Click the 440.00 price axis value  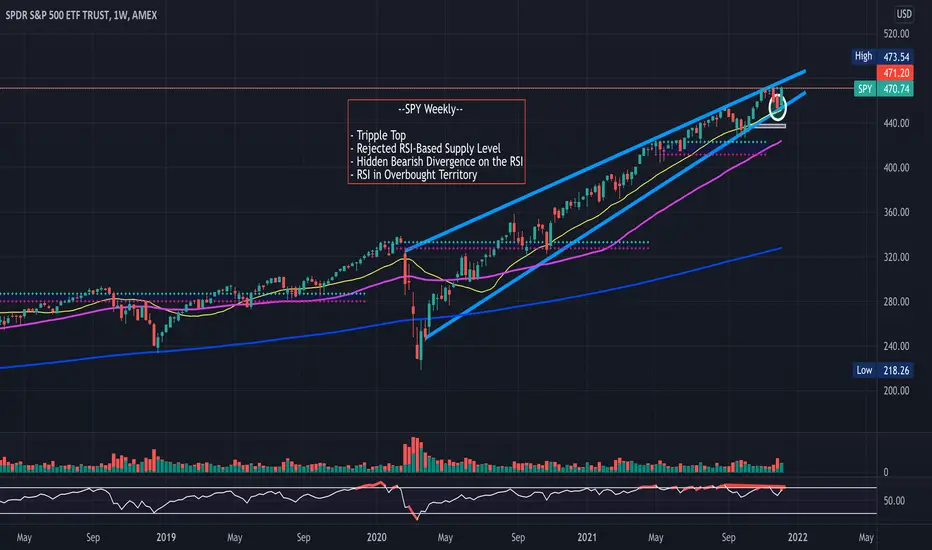click(896, 123)
